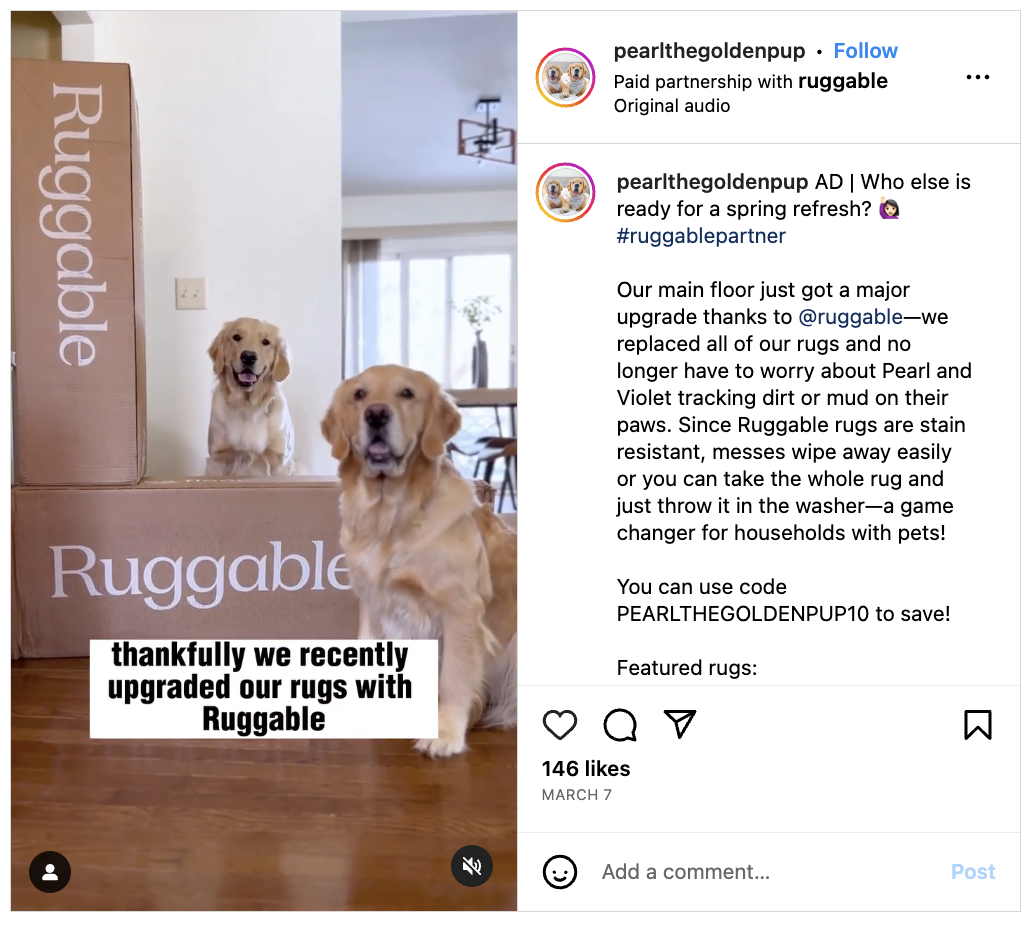Image resolution: width=1034 pixels, height=928 pixels.
Task: Click the pearlthegoldenpup username in caption
Action: 712,182
